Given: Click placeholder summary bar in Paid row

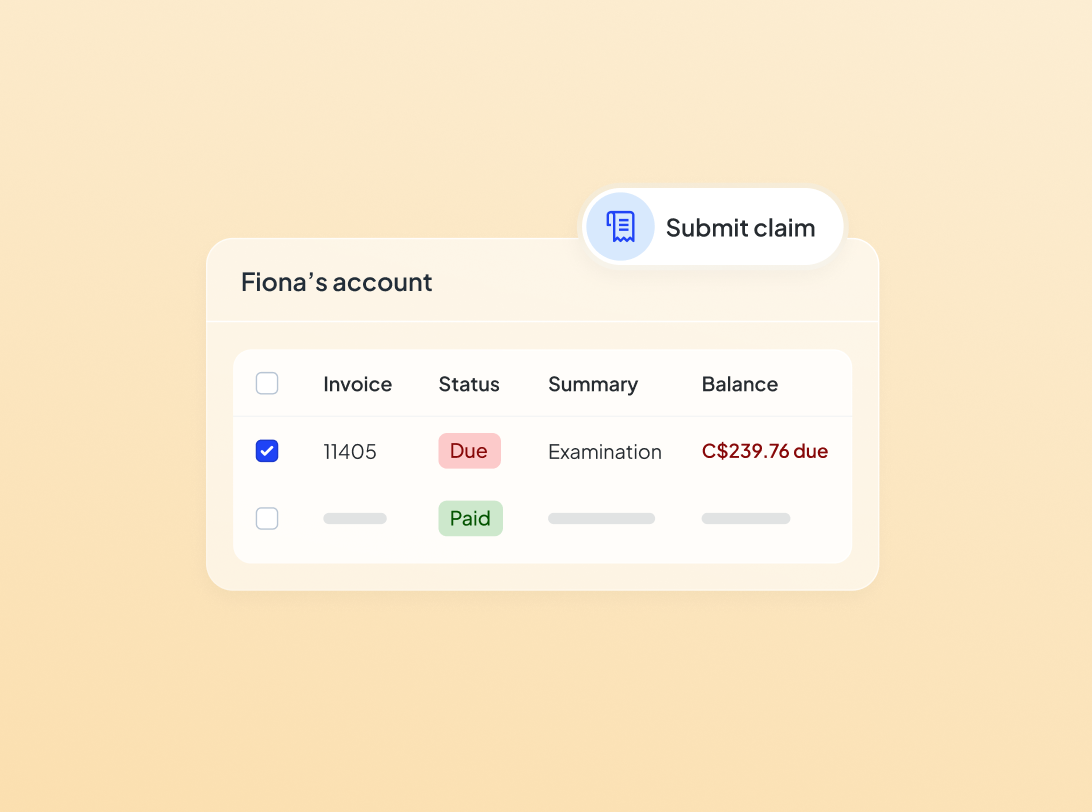Looking at the screenshot, I should click(601, 519).
